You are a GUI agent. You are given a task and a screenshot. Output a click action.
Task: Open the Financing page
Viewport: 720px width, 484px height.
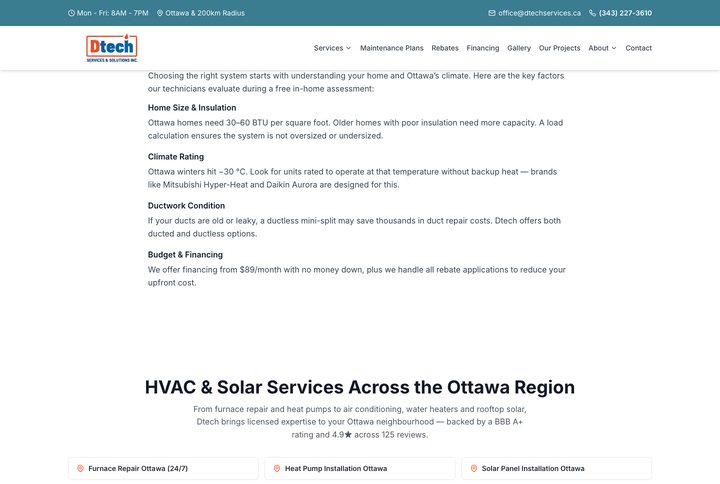pos(483,48)
